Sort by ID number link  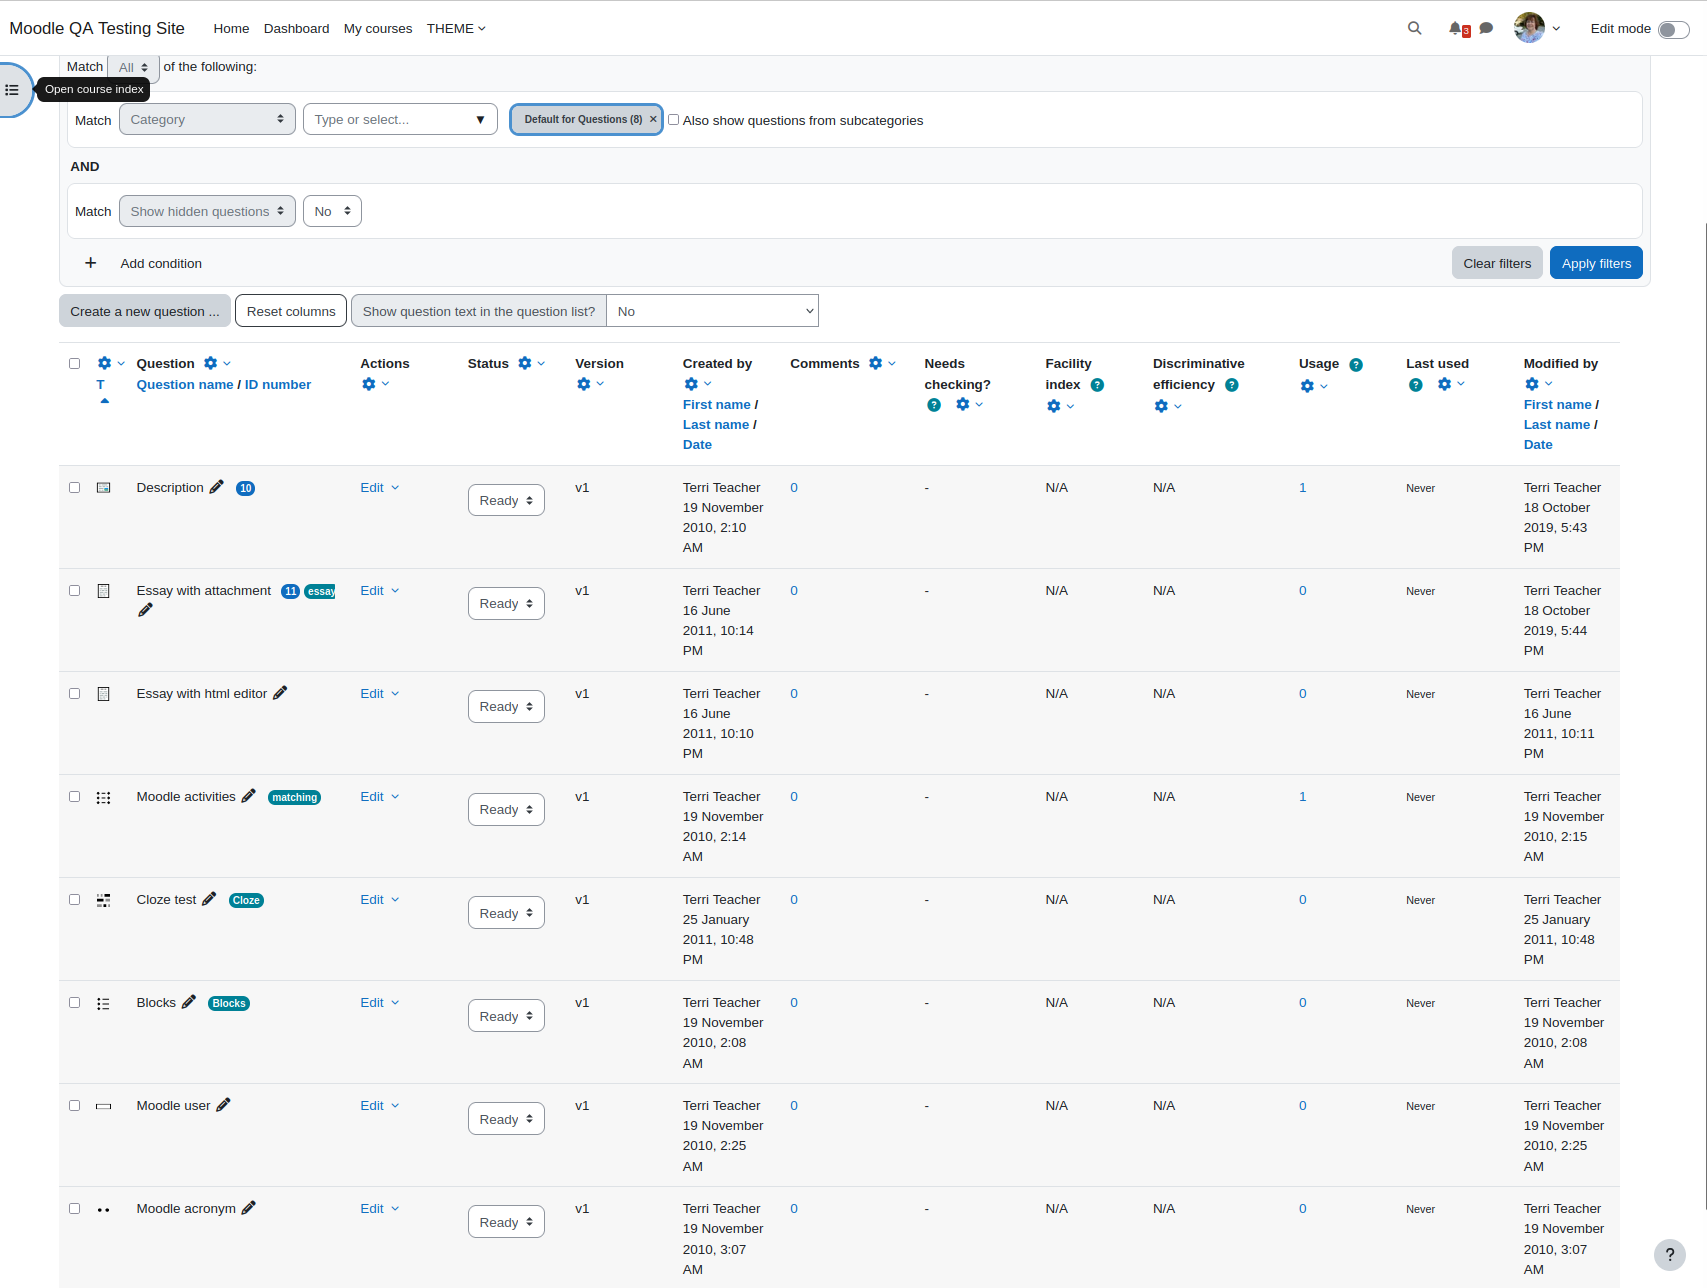coord(278,385)
